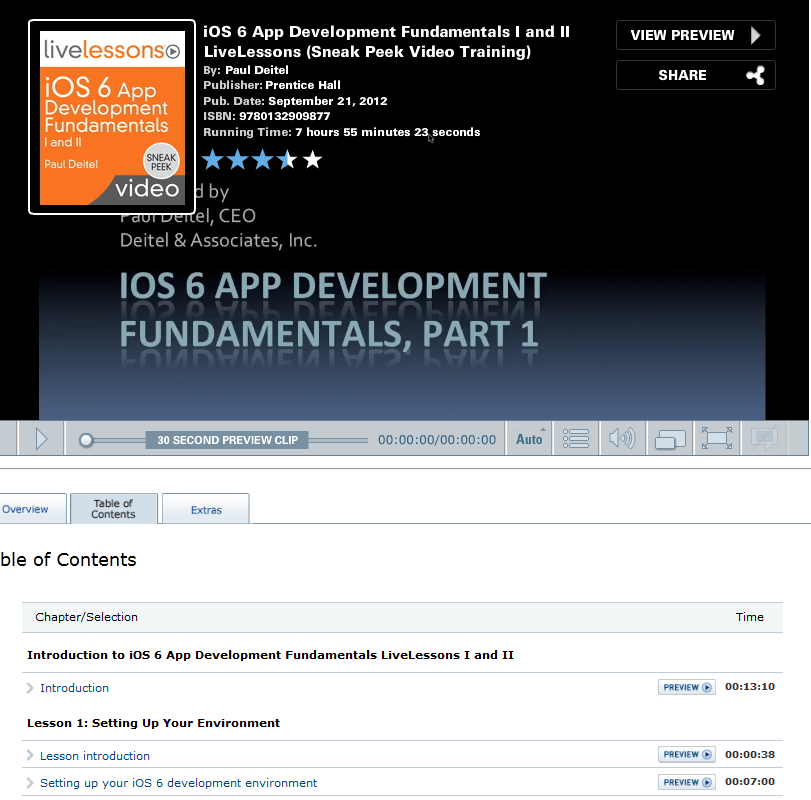Click the Lesson 1: Setting Up Your Environment heading
The image size is (811, 800).
(x=154, y=723)
